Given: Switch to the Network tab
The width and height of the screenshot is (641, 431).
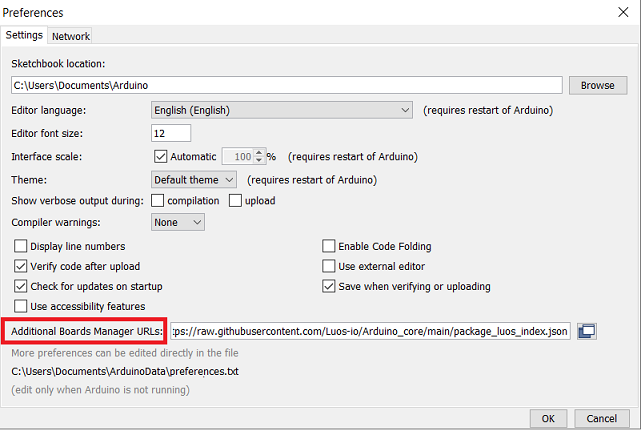Looking at the screenshot, I should tap(71, 36).
